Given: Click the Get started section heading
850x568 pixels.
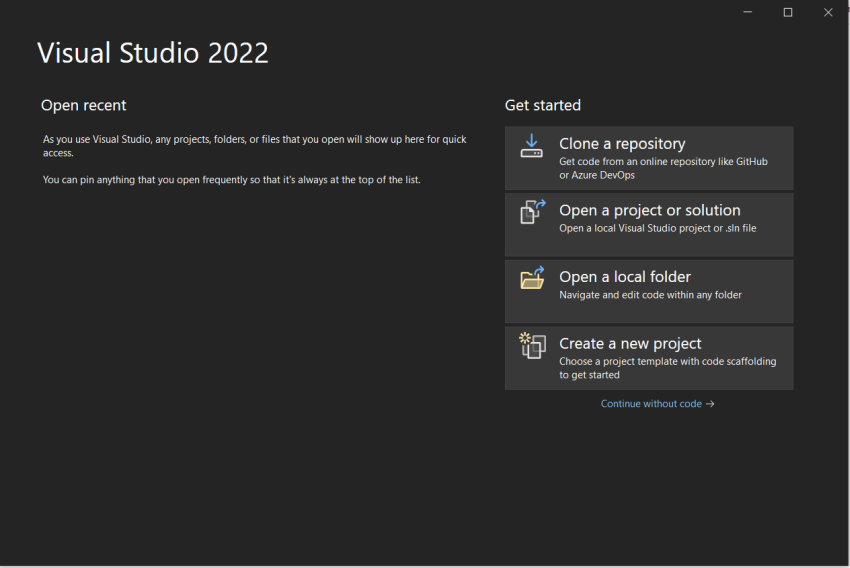Looking at the screenshot, I should [x=543, y=105].
